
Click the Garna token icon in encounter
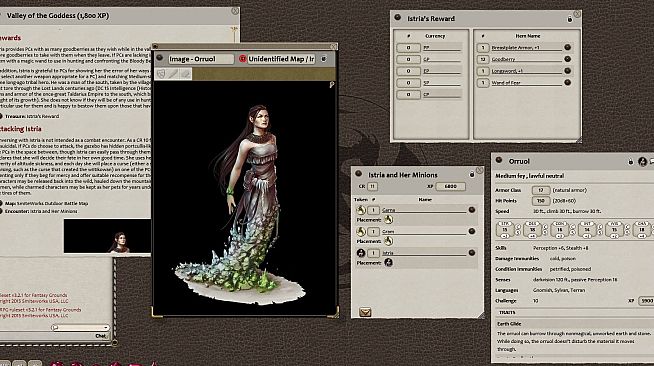pos(361,210)
